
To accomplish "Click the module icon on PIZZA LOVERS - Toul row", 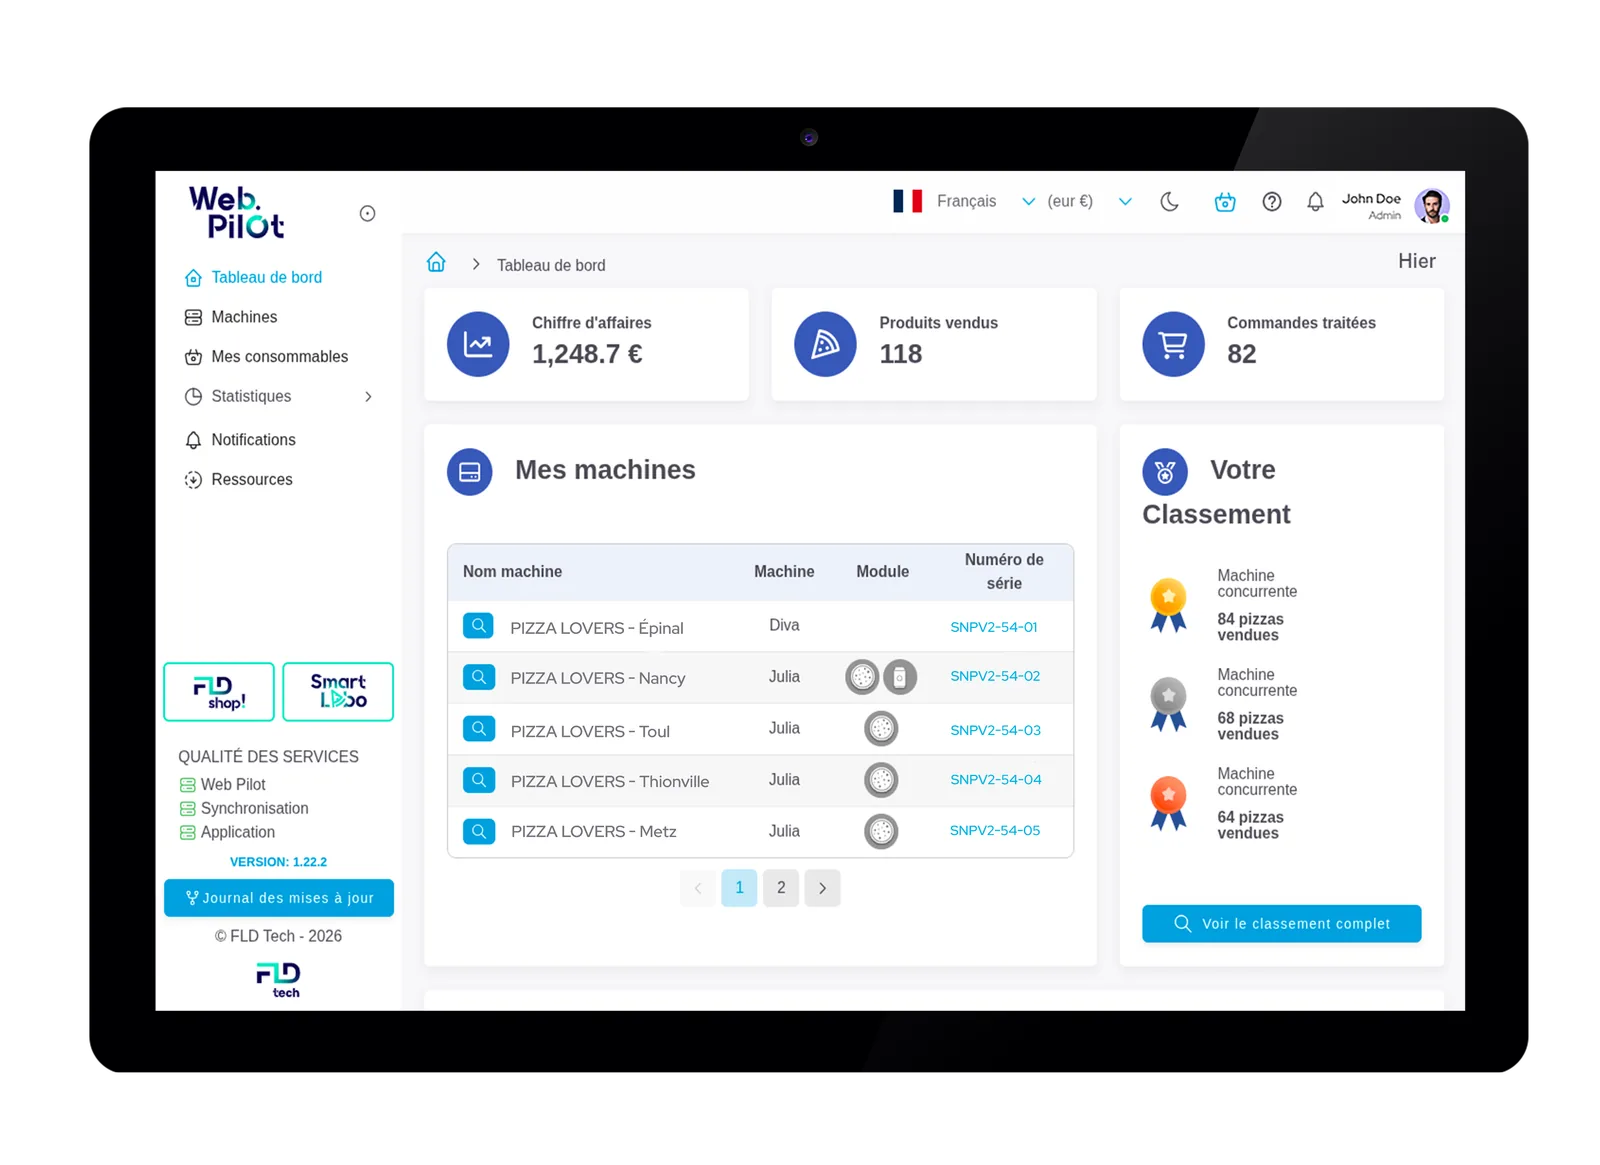I will pos(881,728).
